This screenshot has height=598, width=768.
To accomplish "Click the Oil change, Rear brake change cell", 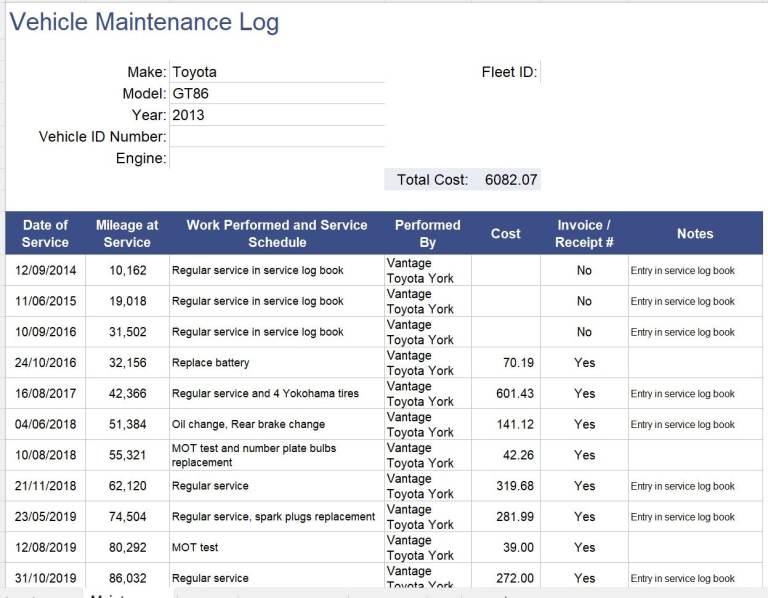I will coord(276,425).
